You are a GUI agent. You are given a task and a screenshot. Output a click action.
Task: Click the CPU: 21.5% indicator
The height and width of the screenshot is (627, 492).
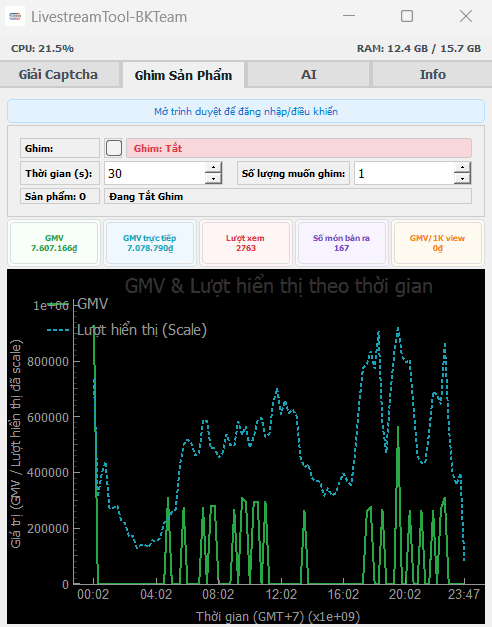[x=42, y=48]
